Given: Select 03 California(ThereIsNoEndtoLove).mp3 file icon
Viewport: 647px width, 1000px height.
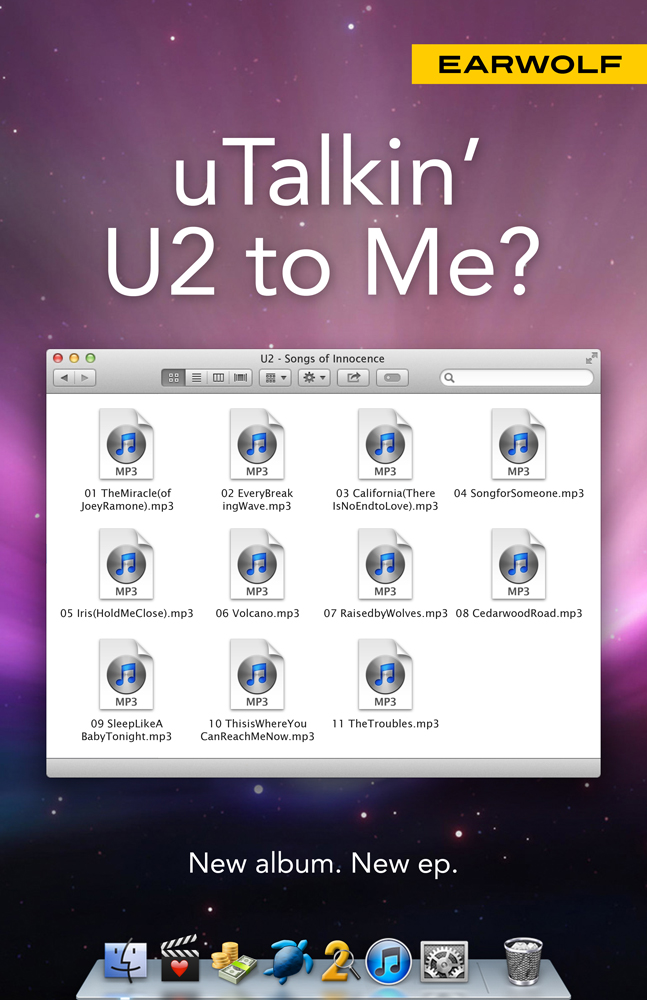Looking at the screenshot, I should point(385,444).
